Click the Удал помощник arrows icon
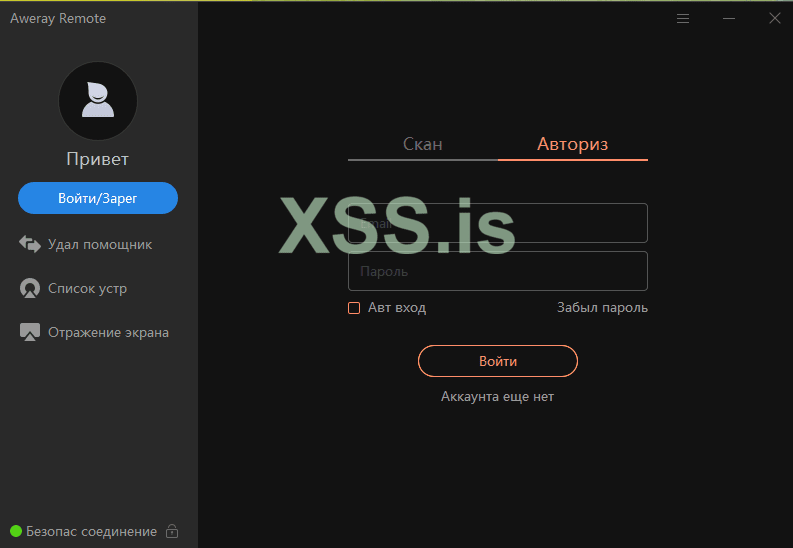Image resolution: width=793 pixels, height=548 pixels. pos(30,244)
